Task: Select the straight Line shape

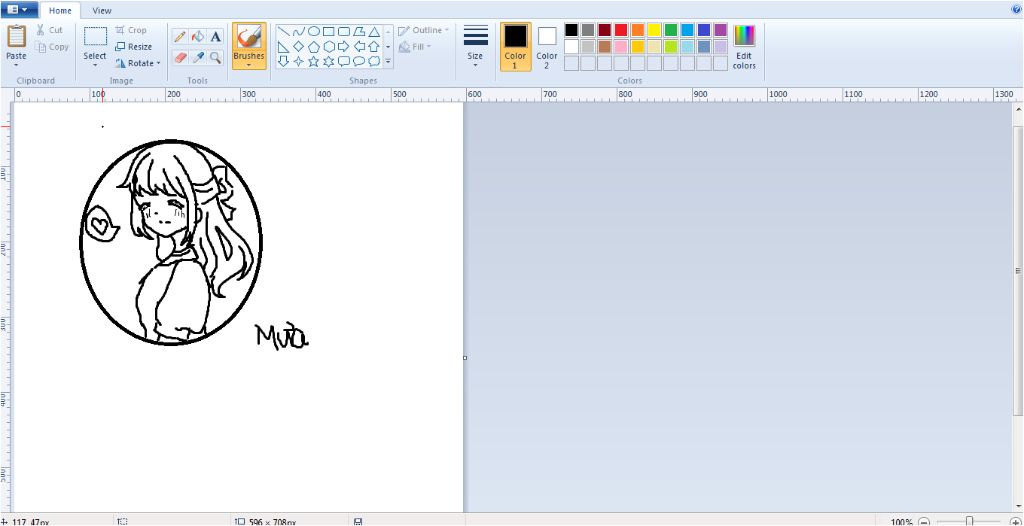Action: [x=283, y=31]
